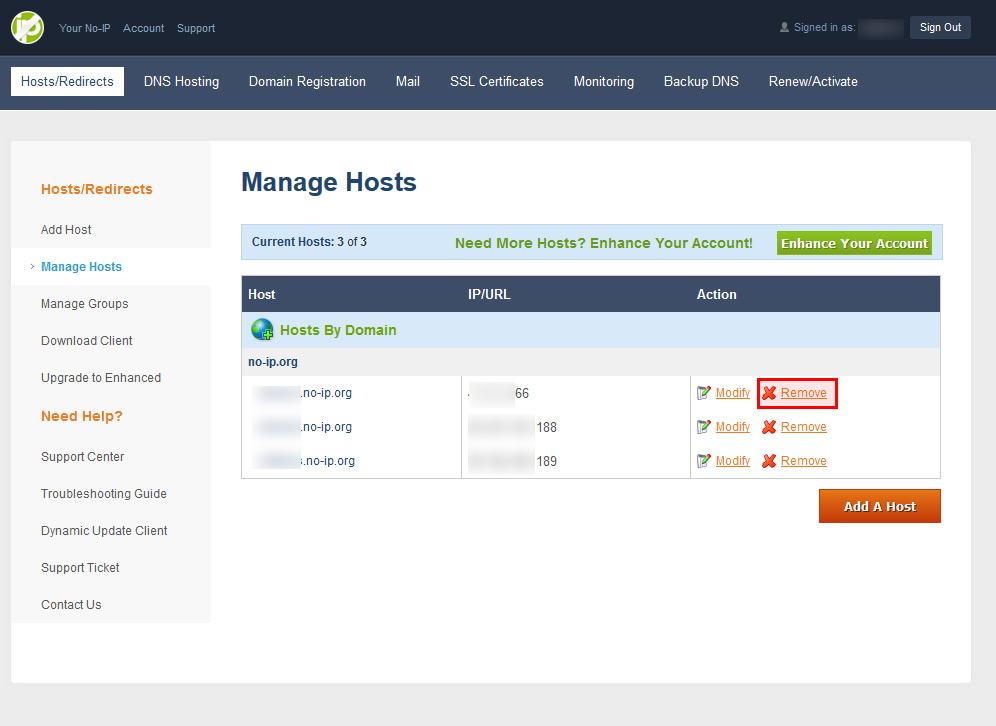
Task: Select the Monitoring tab
Action: tap(603, 81)
